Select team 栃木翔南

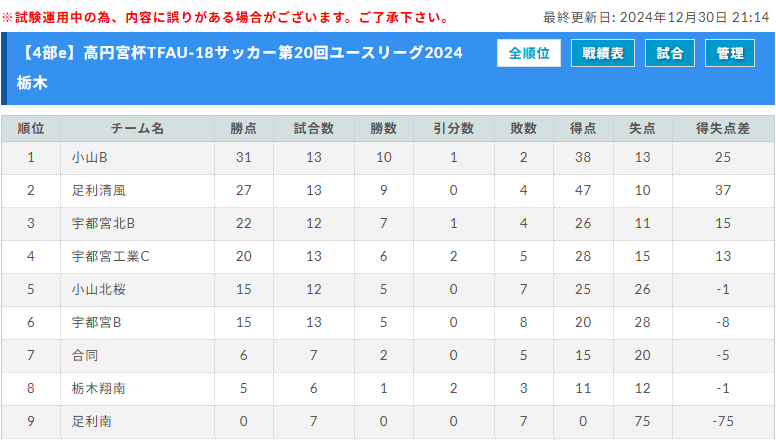pyautogui.click(x=98, y=388)
